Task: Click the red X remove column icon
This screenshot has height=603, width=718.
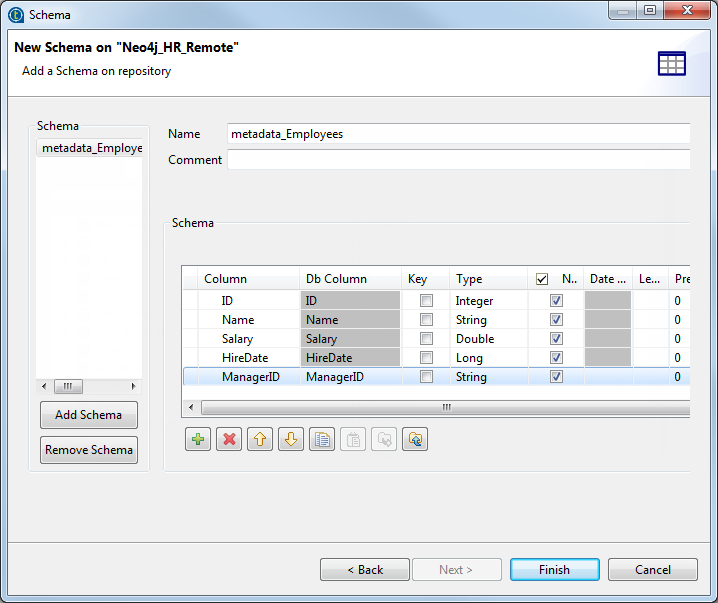Action: [229, 439]
